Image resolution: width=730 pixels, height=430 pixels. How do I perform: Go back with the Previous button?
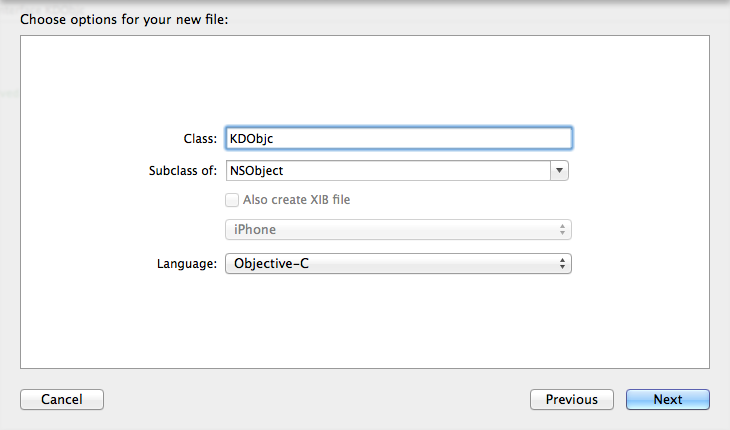[x=571, y=400]
